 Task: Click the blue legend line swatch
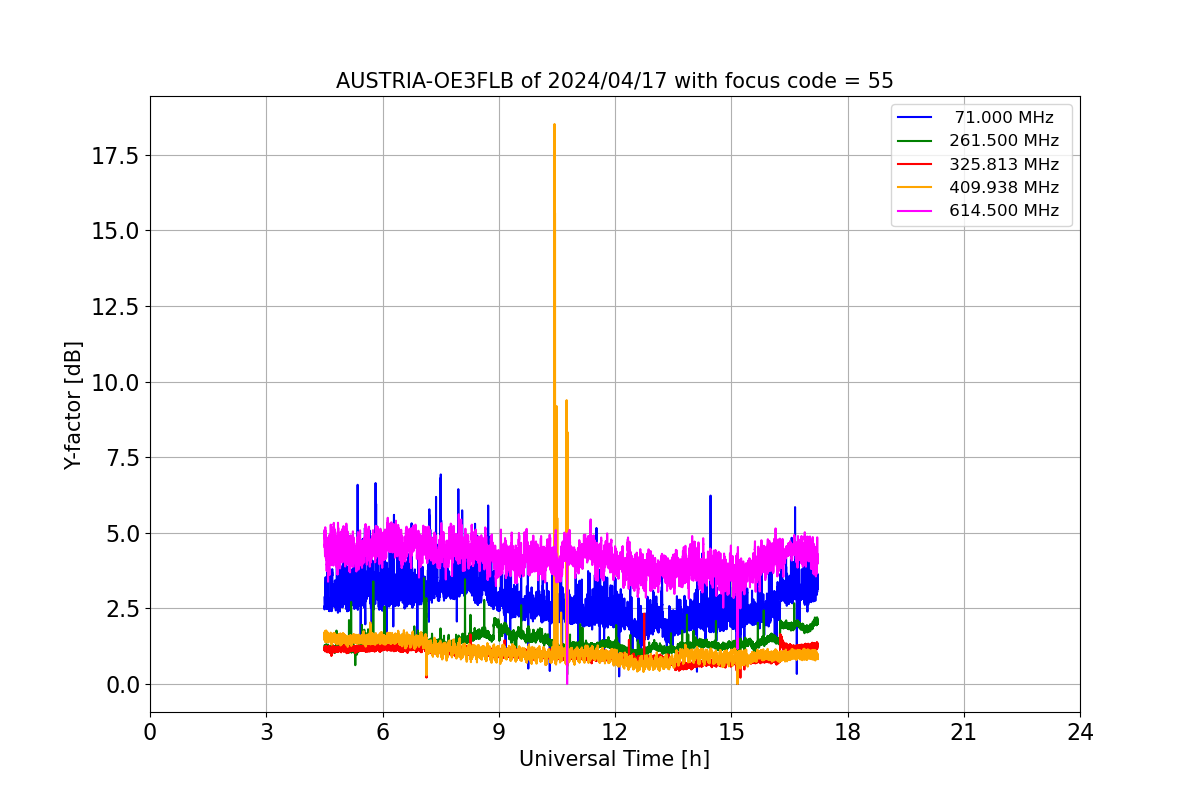pos(915,118)
